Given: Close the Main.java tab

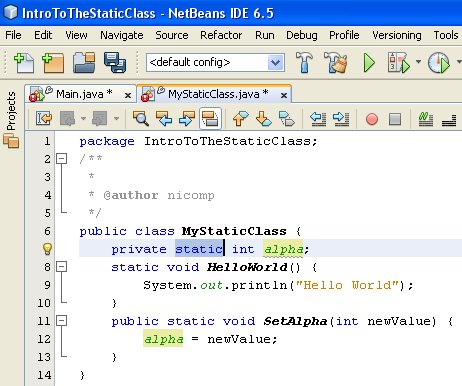Looking at the screenshot, I should (x=128, y=96).
